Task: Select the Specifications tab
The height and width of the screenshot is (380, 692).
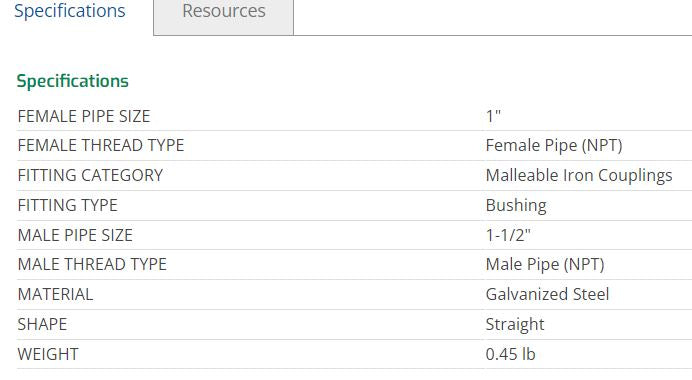Action: coord(70,11)
